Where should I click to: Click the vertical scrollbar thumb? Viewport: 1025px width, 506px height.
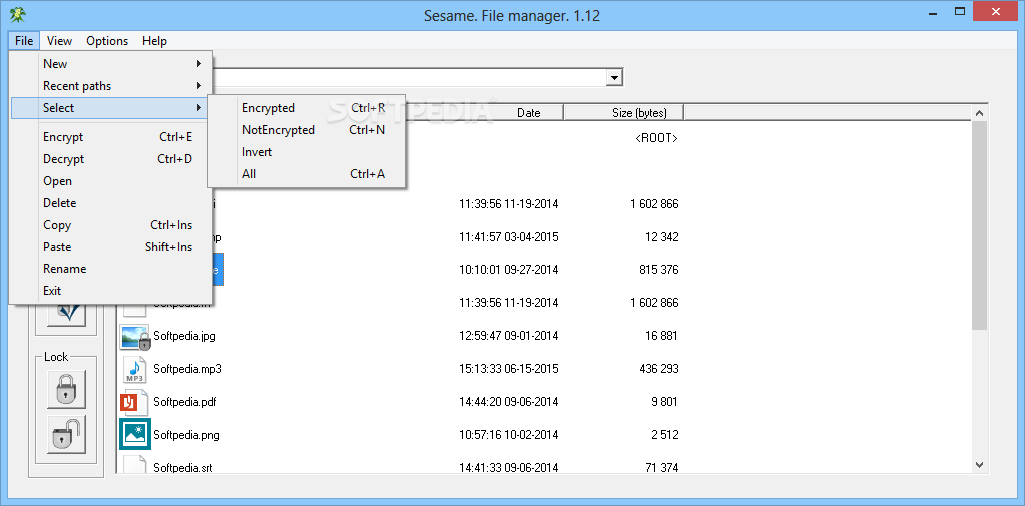[979, 226]
